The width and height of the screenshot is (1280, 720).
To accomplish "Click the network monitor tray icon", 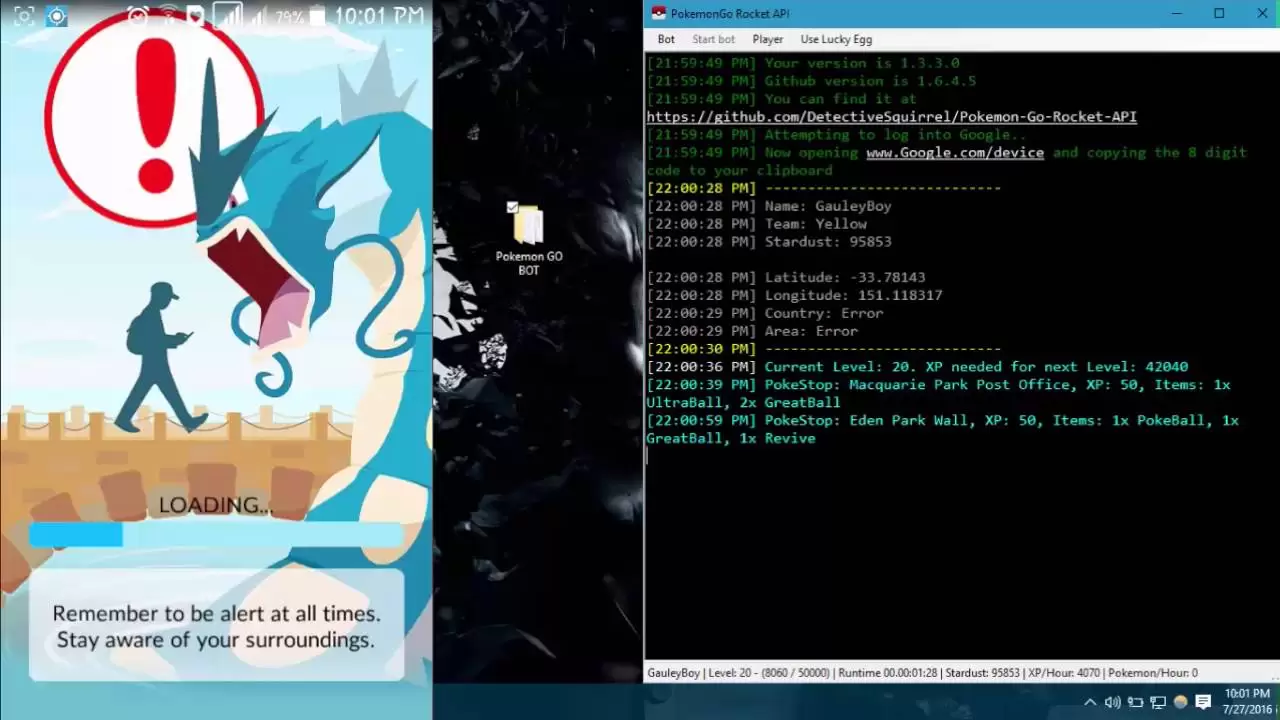I will (x=1158, y=702).
